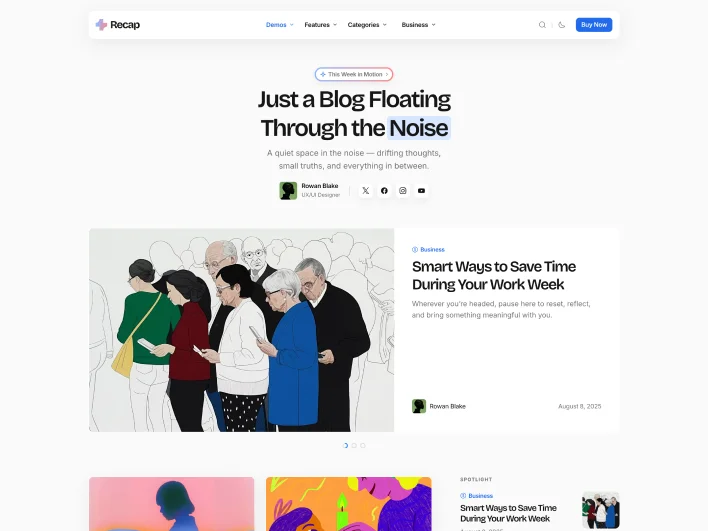This screenshot has width=708, height=531.
Task: Expand the Categories dropdown menu
Action: [367, 25]
